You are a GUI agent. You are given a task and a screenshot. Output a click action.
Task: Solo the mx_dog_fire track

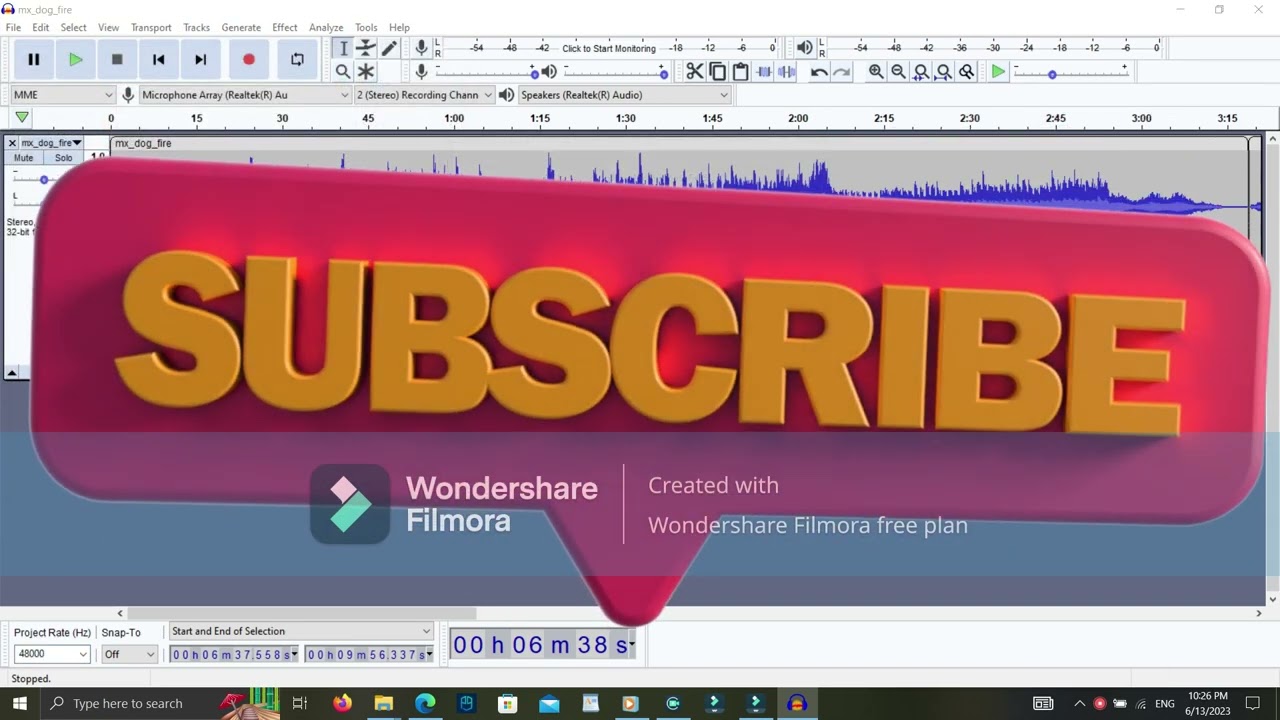point(64,158)
